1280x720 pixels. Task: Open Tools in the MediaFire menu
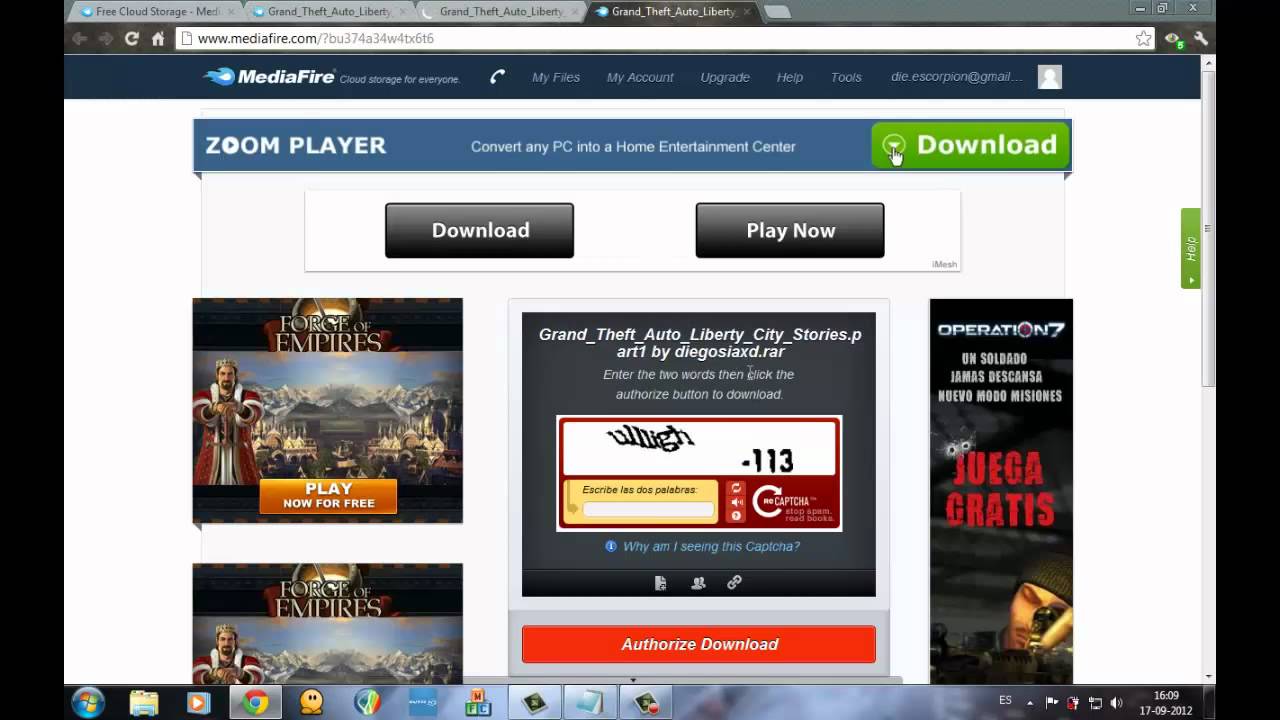[846, 77]
